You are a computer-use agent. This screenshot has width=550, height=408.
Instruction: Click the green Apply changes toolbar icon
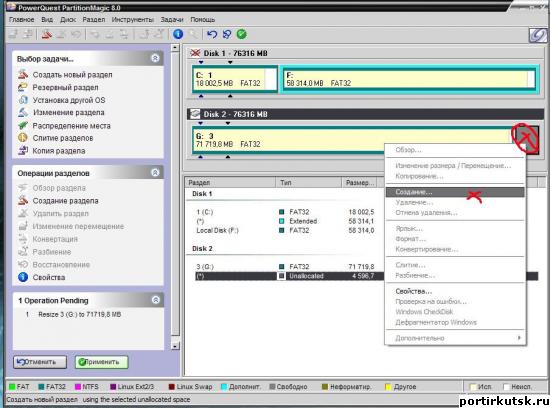point(242,34)
